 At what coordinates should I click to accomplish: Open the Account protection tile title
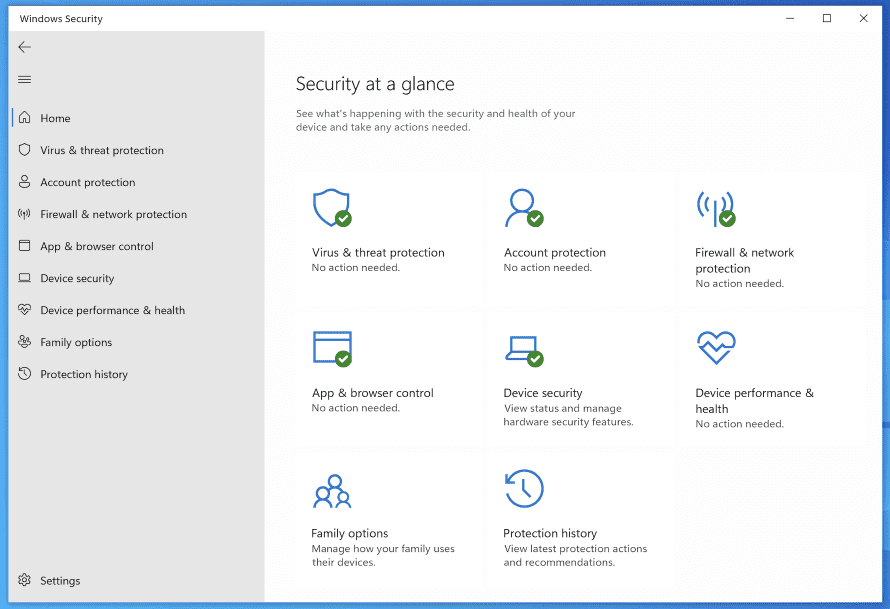tap(555, 253)
